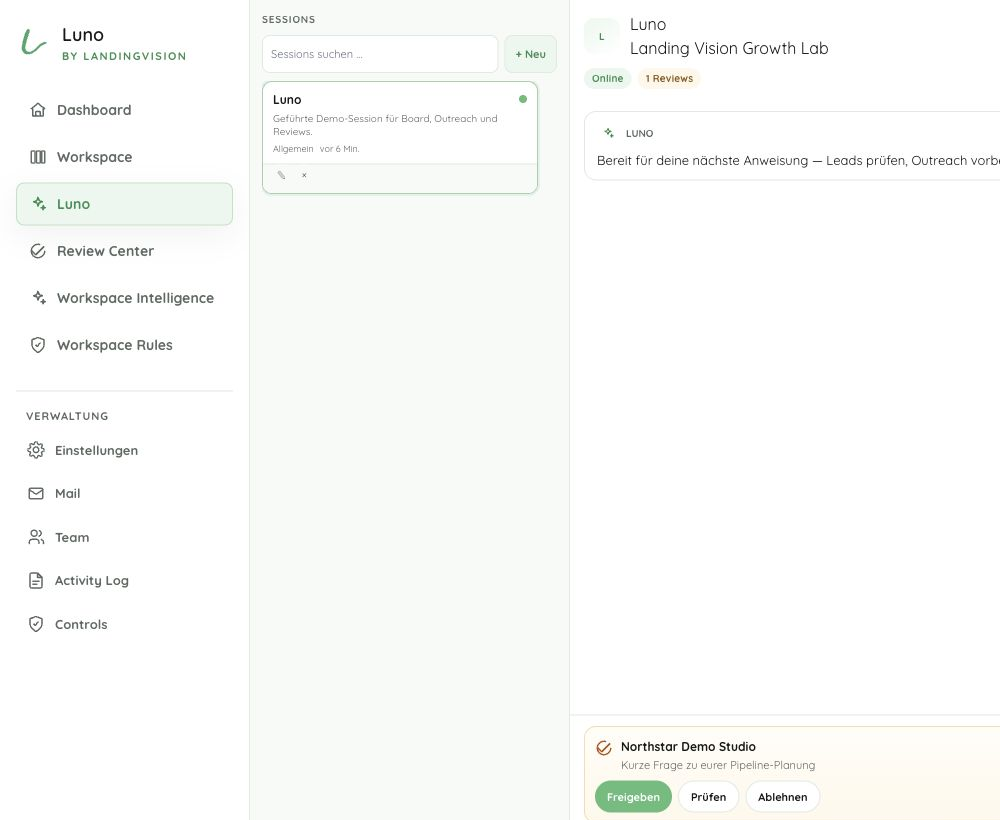The height and width of the screenshot is (820, 1000).
Task: Click the Controls shield icon
Action: [x=36, y=624]
